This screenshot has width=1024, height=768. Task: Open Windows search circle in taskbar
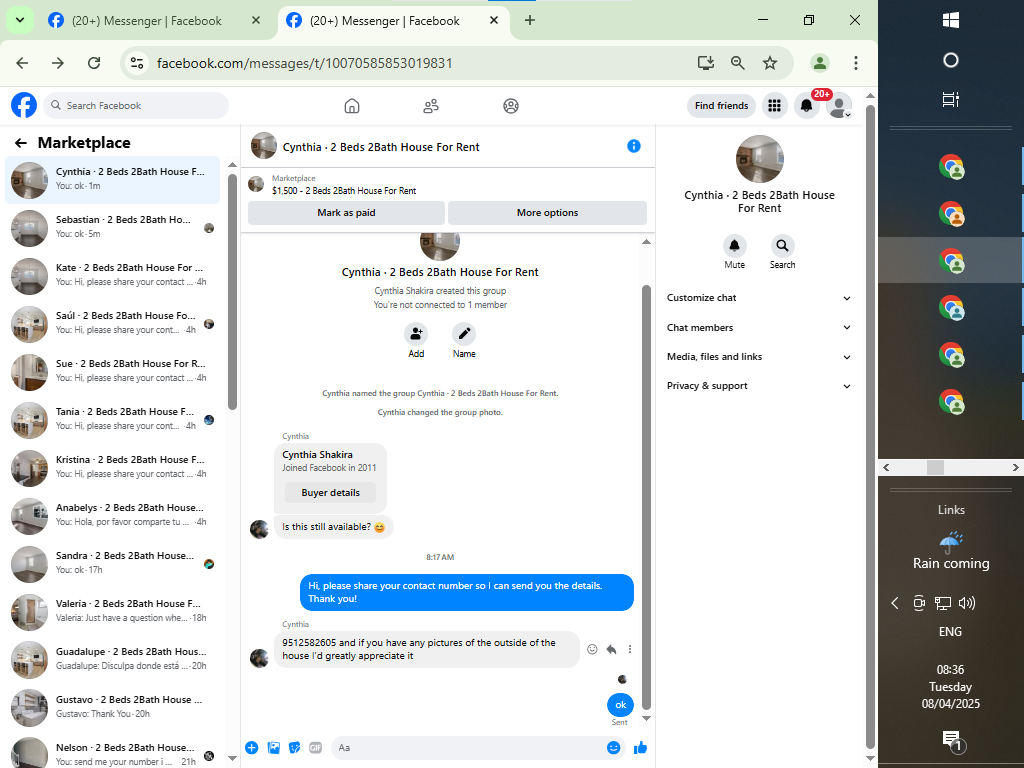pyautogui.click(x=951, y=60)
